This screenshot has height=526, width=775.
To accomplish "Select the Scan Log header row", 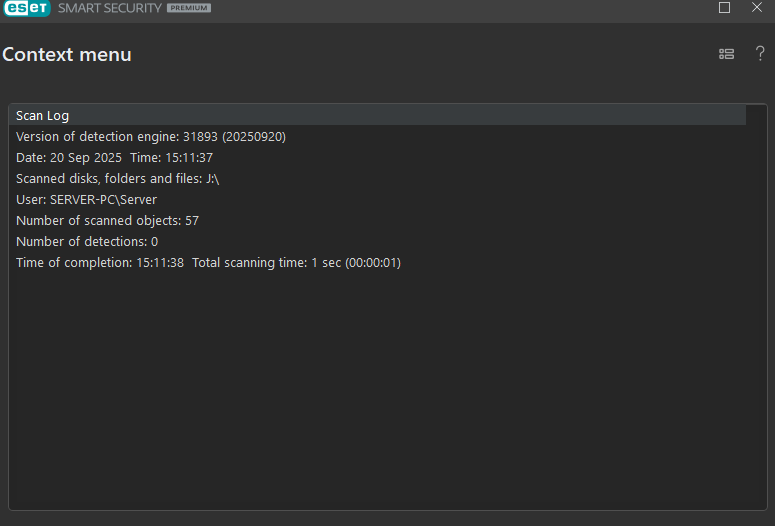I will (x=377, y=115).
